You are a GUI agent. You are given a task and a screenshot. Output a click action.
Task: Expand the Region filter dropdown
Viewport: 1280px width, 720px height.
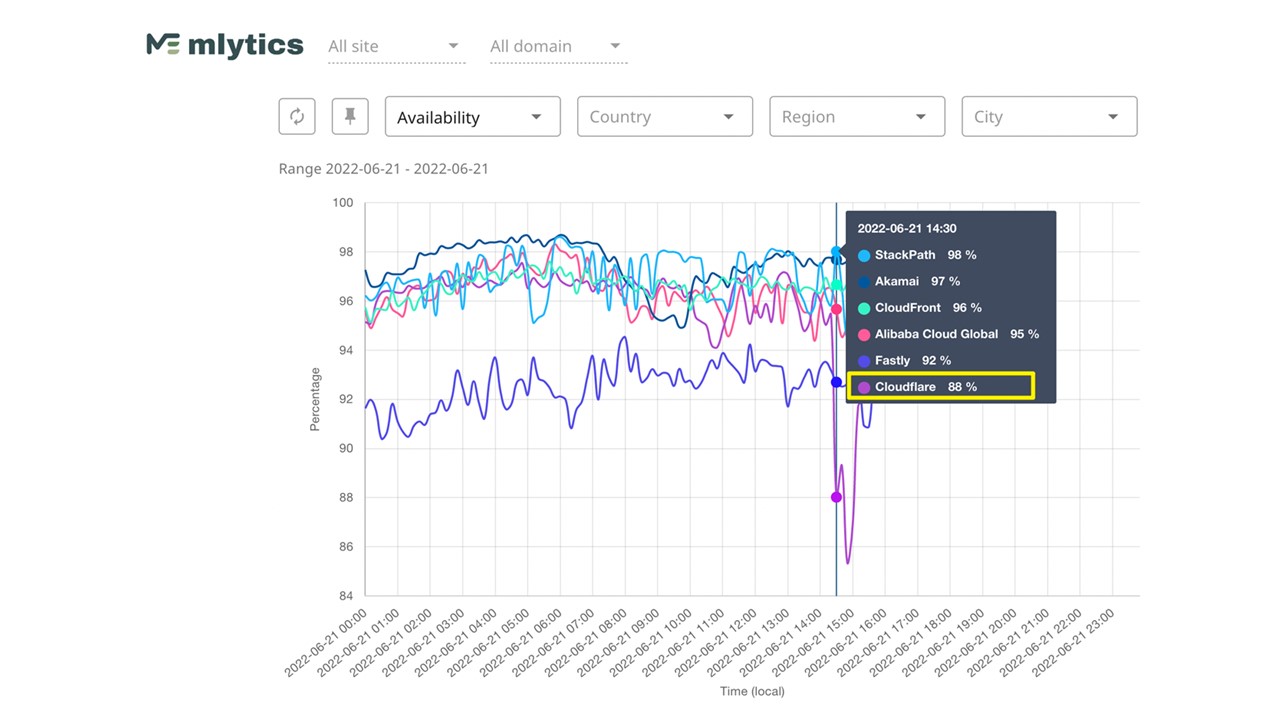point(857,117)
